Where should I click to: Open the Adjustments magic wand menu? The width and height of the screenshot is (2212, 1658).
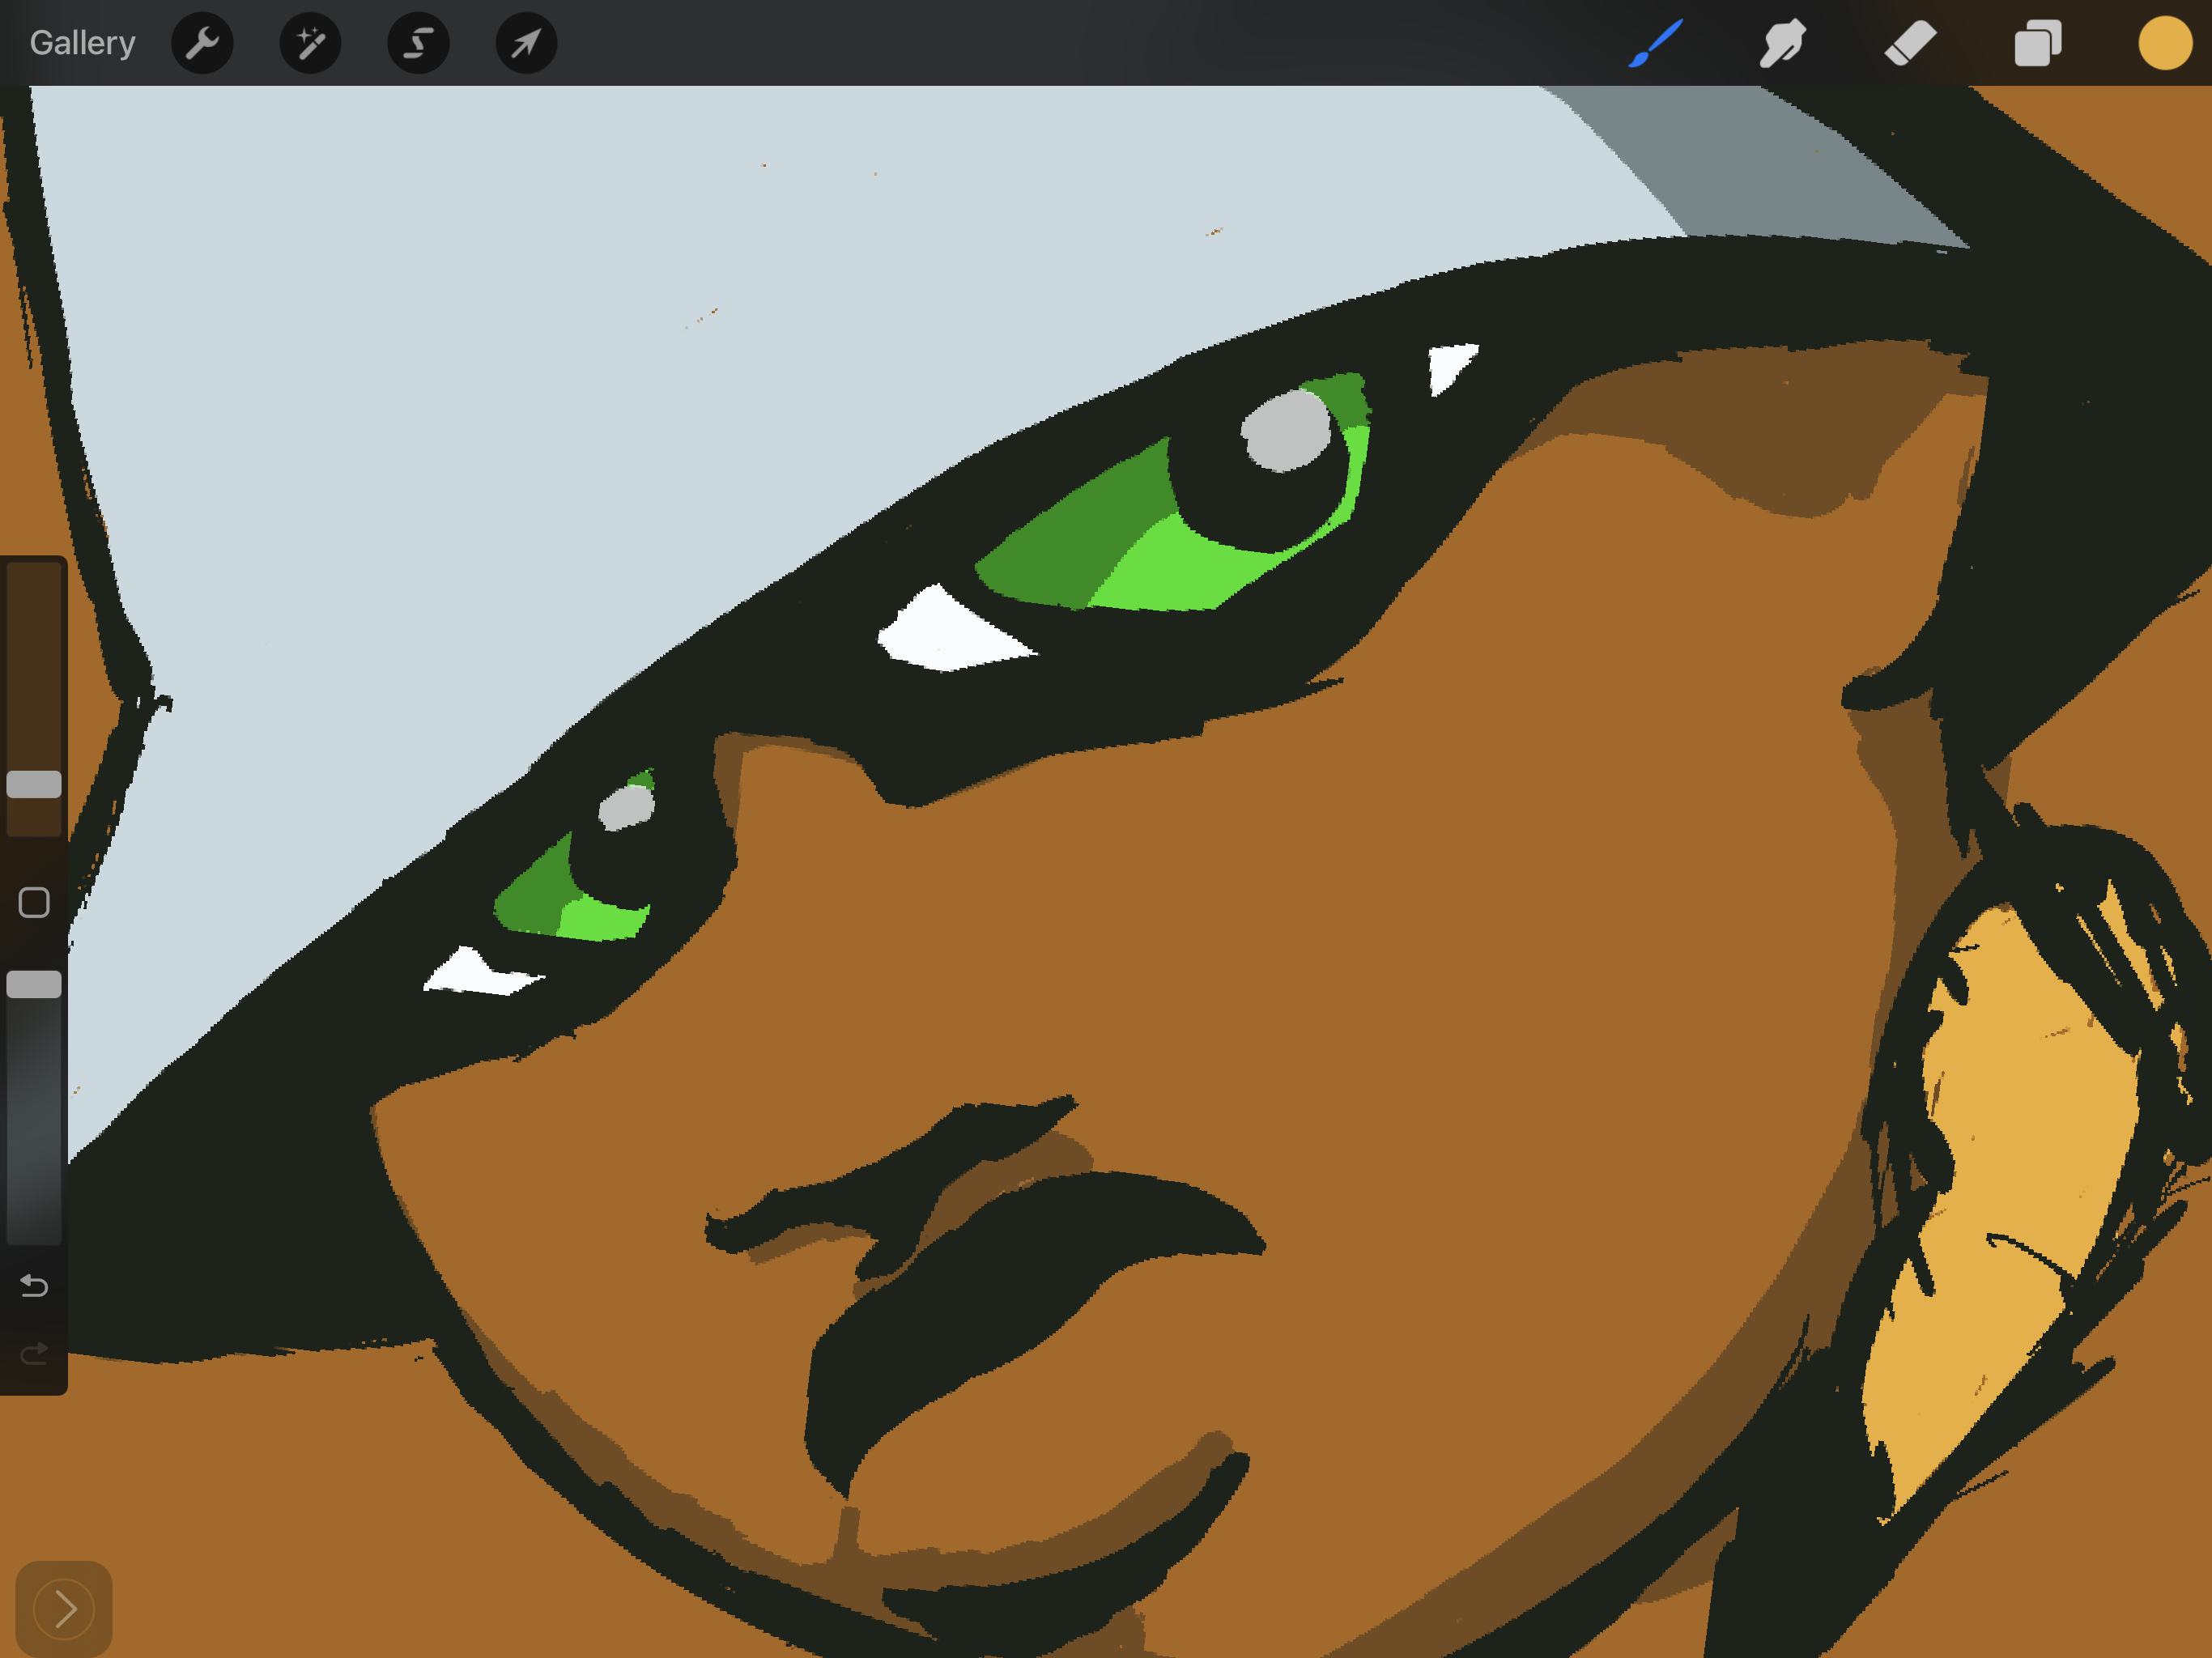310,43
